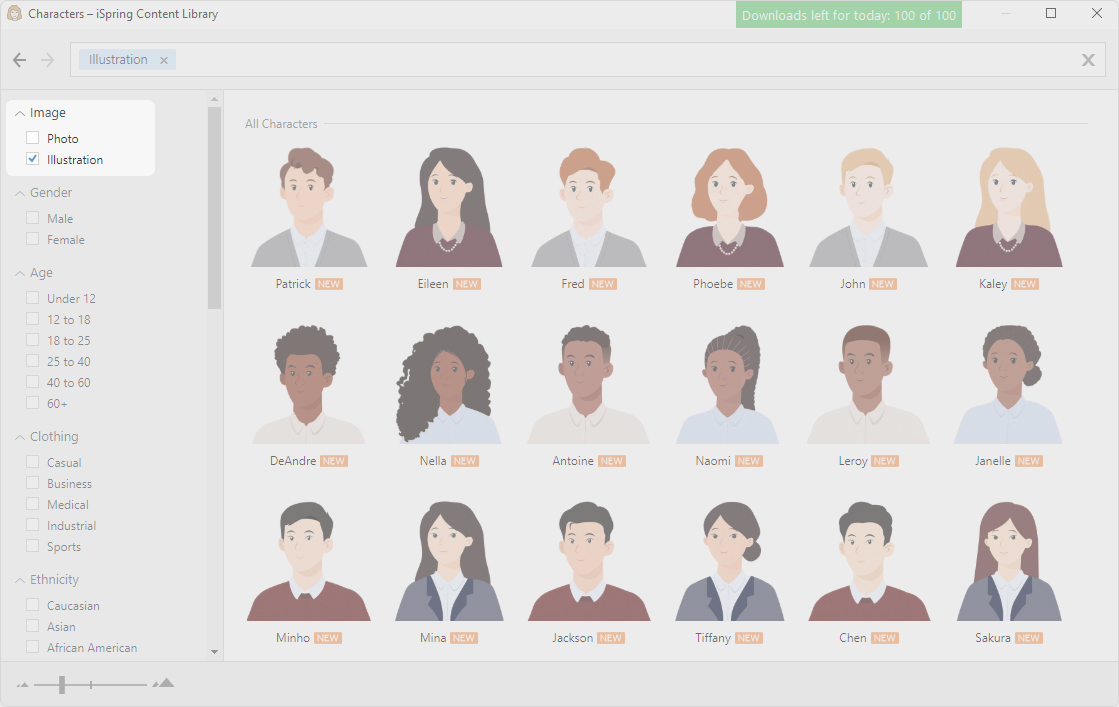1119x707 pixels.
Task: Click the small thumbnails icon by the slider
Action: tap(23, 685)
